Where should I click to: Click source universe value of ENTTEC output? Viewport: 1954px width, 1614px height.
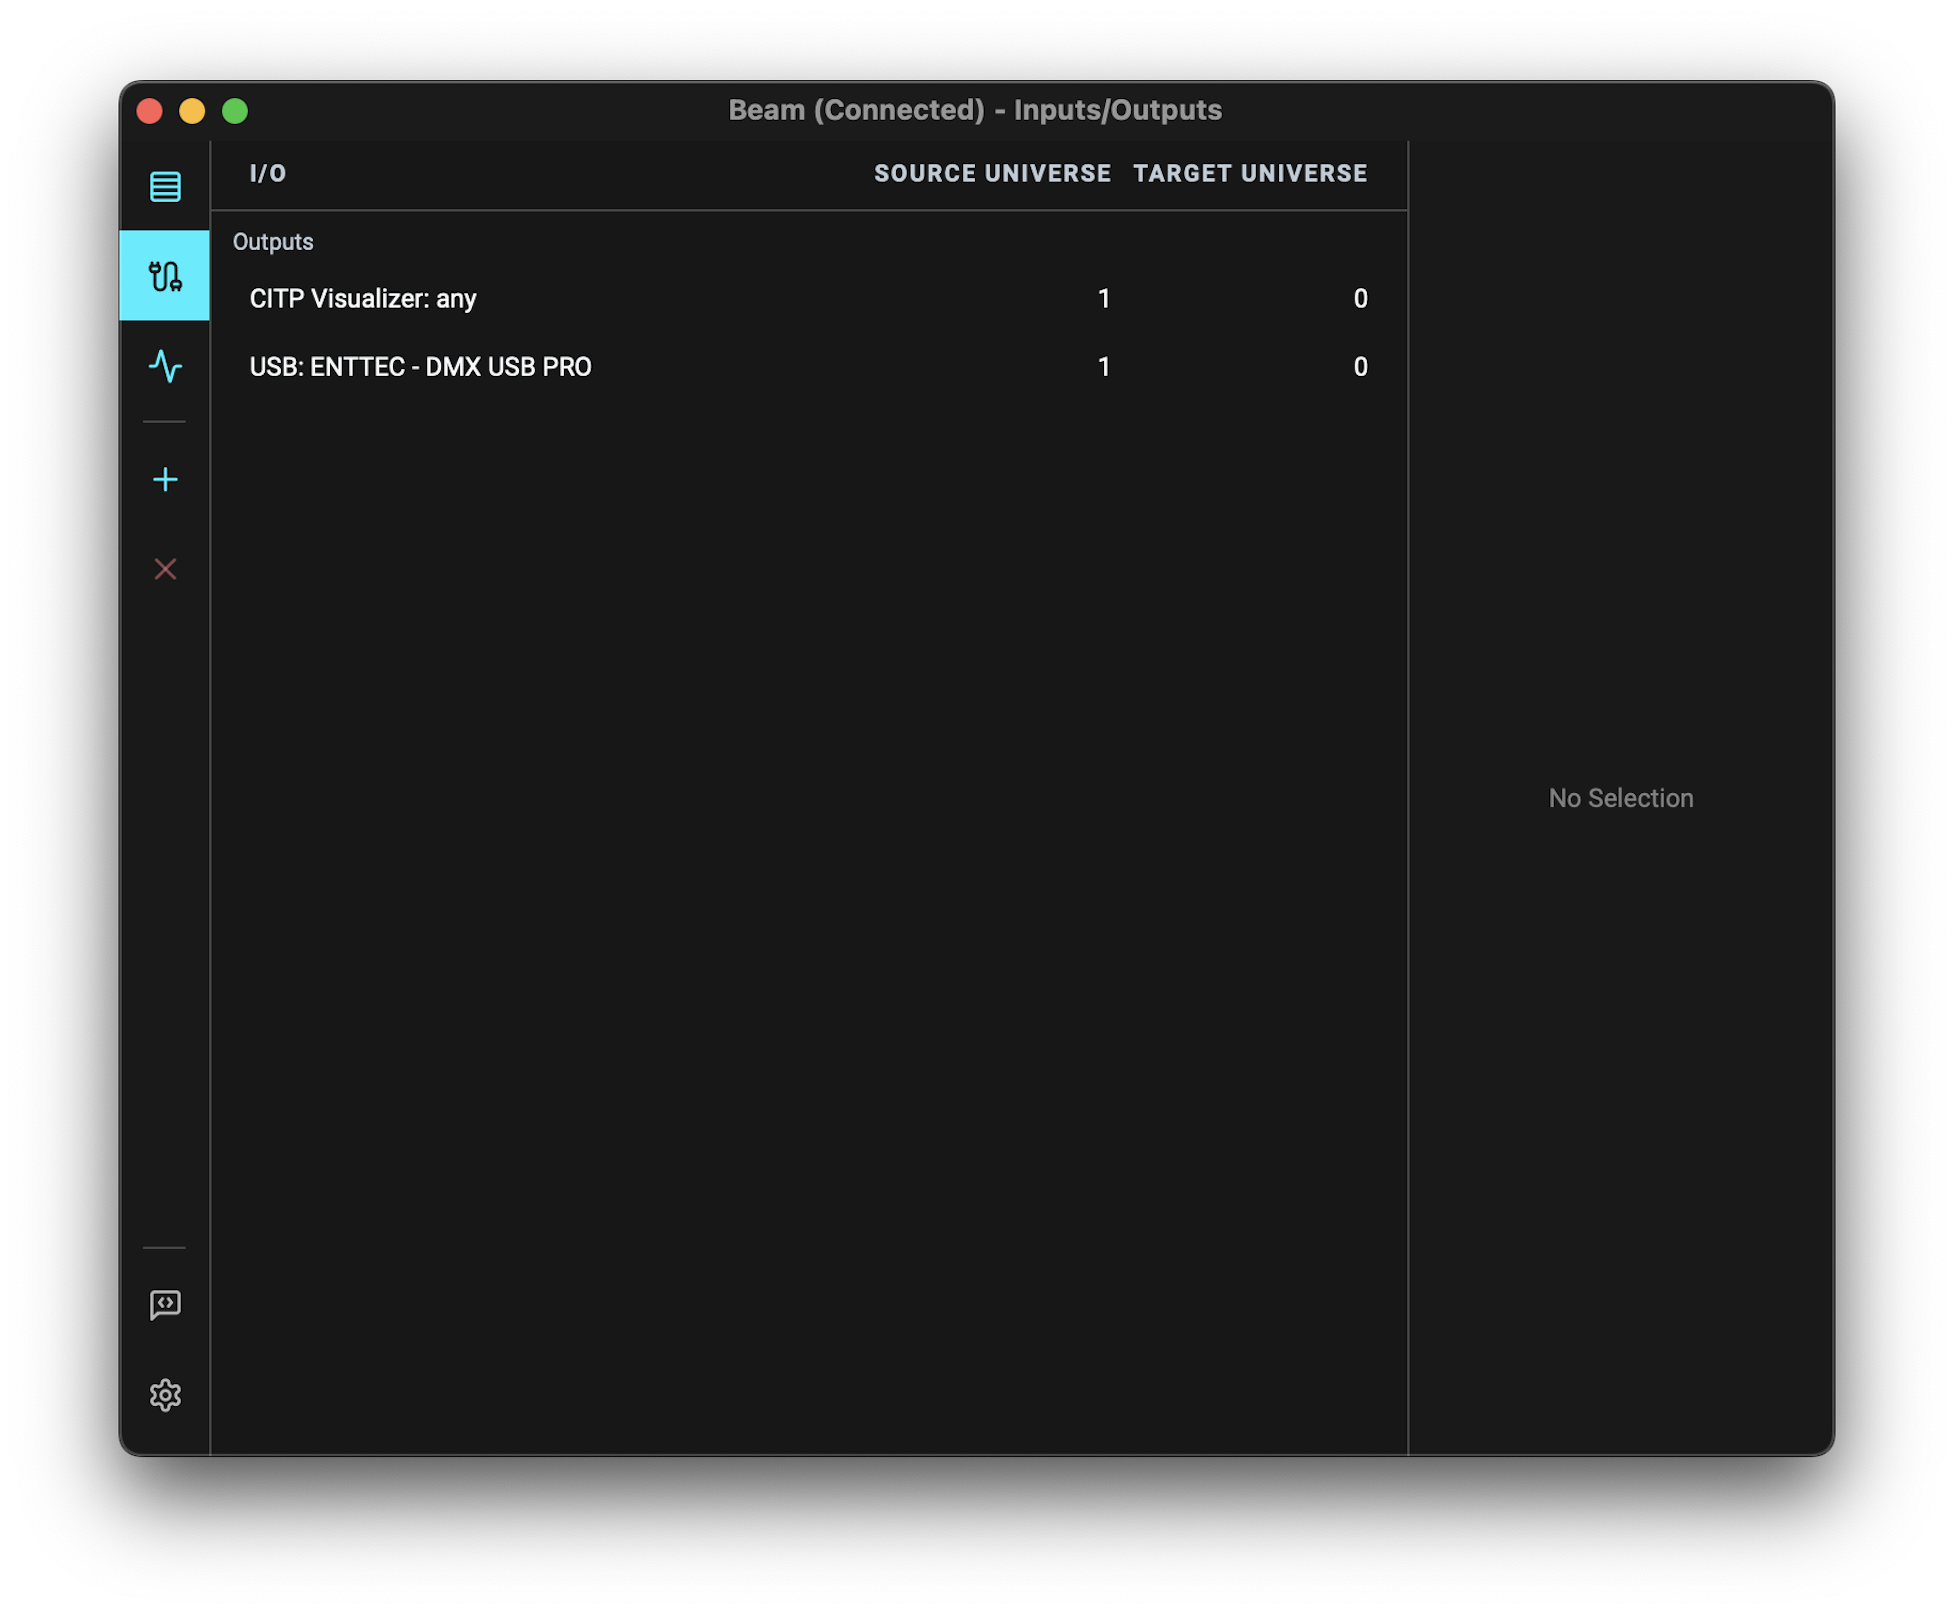[x=1104, y=367]
